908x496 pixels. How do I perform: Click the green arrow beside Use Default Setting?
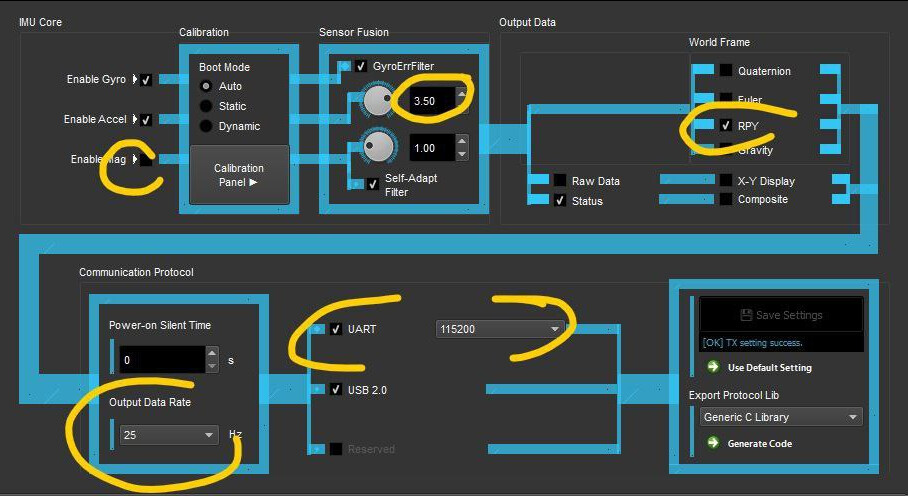713,367
